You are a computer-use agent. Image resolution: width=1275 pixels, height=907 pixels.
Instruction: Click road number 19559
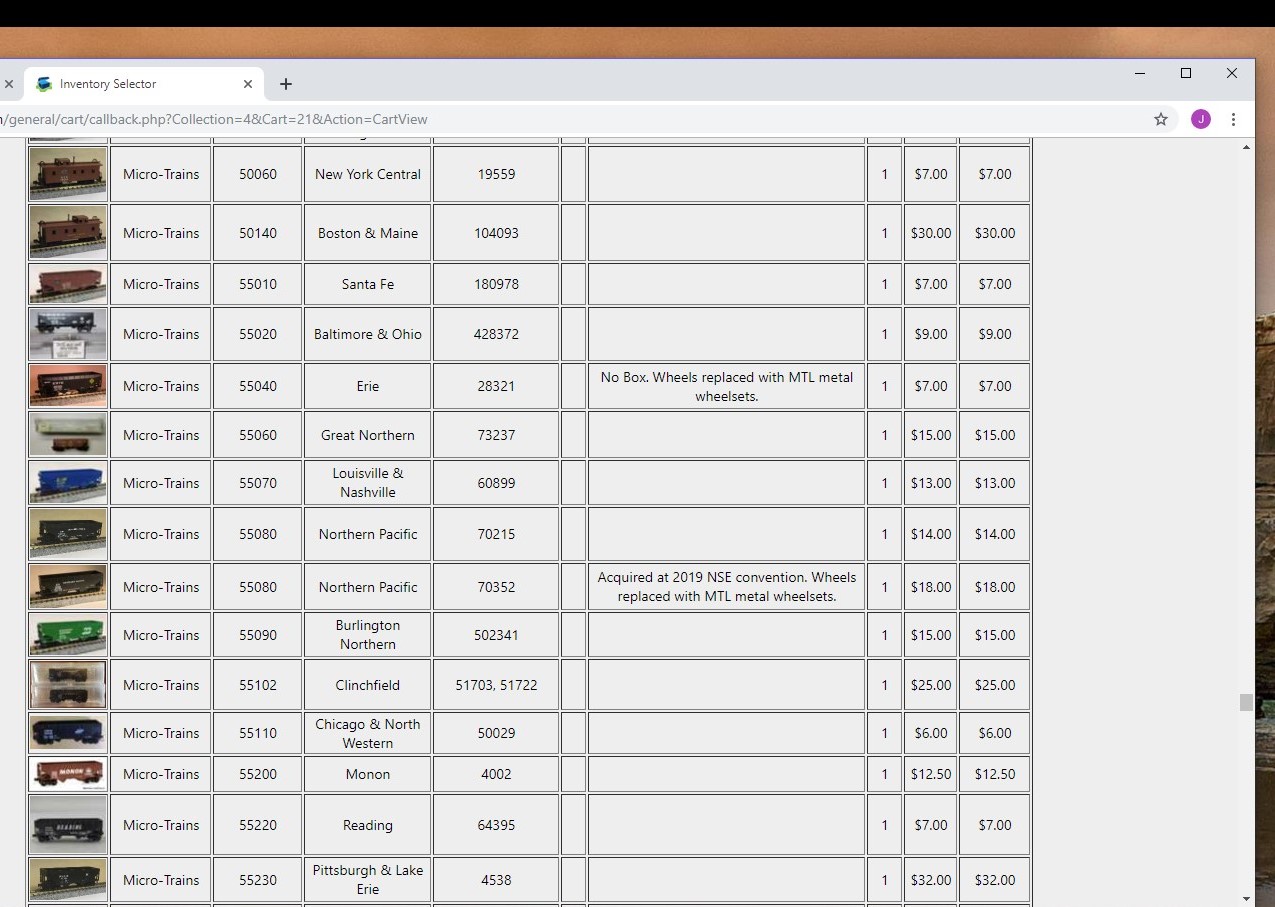click(x=496, y=174)
